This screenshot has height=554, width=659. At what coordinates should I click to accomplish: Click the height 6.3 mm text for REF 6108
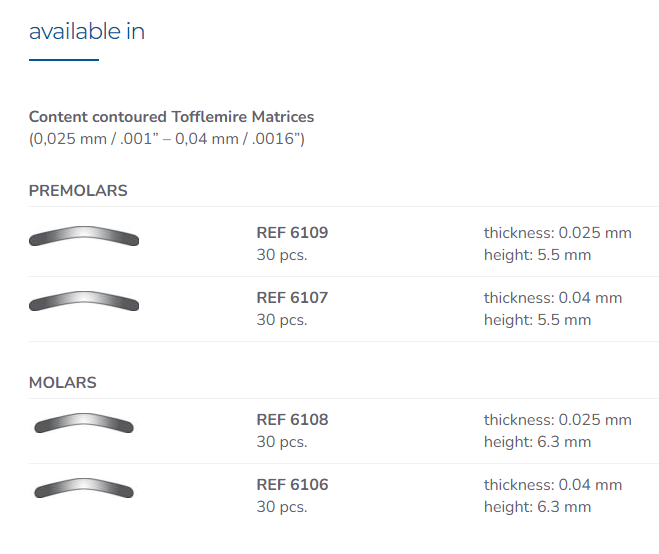pos(538,442)
